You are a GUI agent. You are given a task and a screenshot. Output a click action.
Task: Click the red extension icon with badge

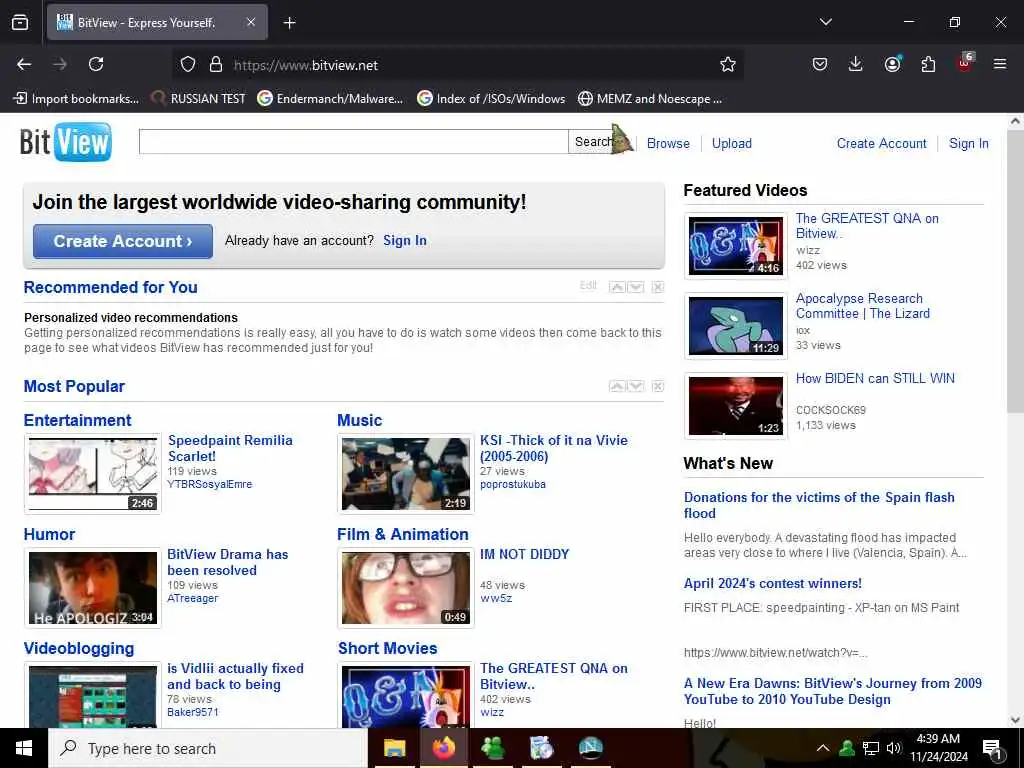[965, 63]
